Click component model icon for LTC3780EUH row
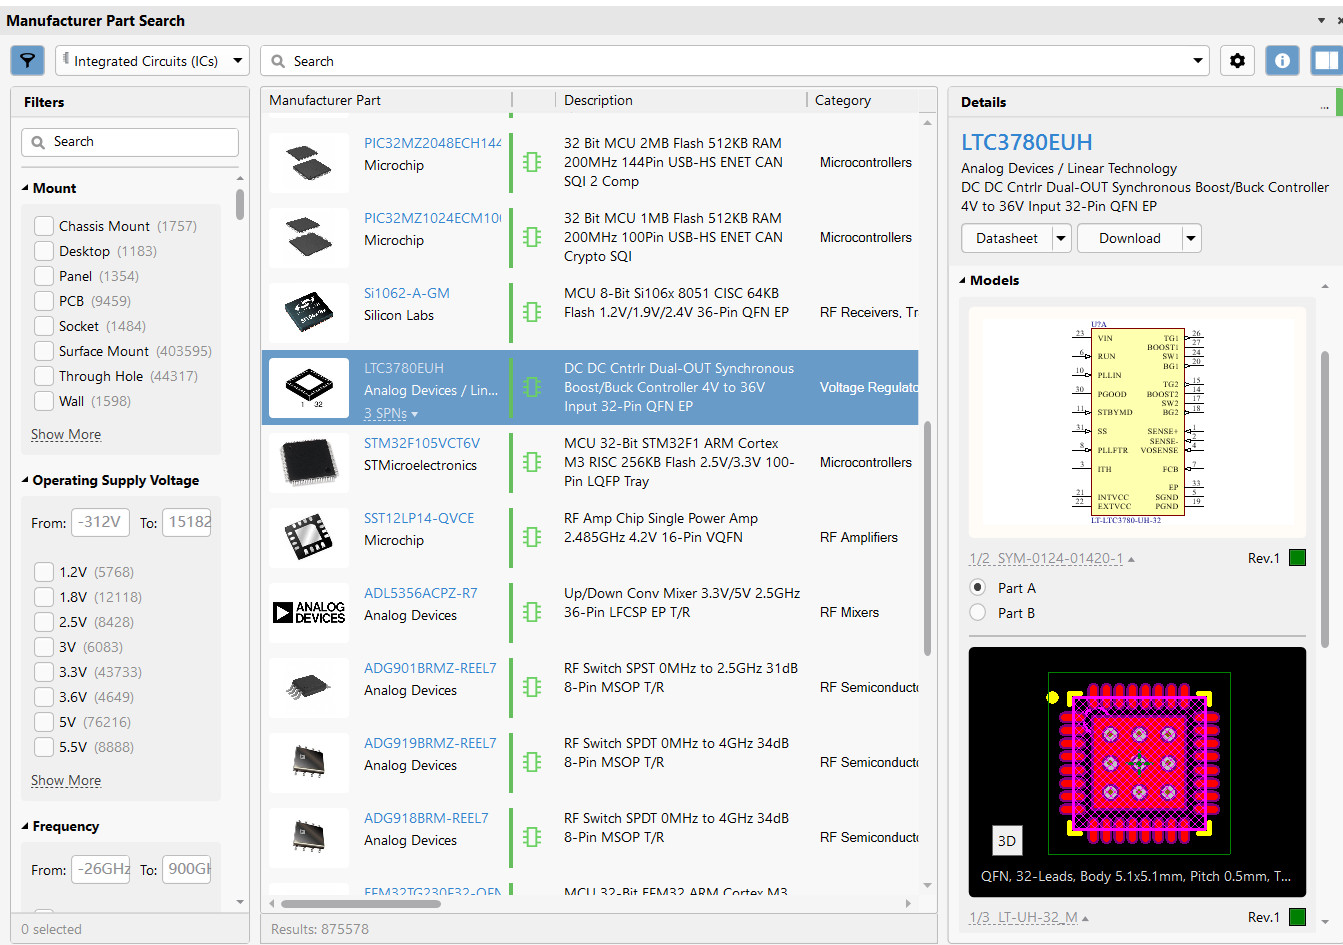The height and width of the screenshot is (945, 1343). pos(532,387)
